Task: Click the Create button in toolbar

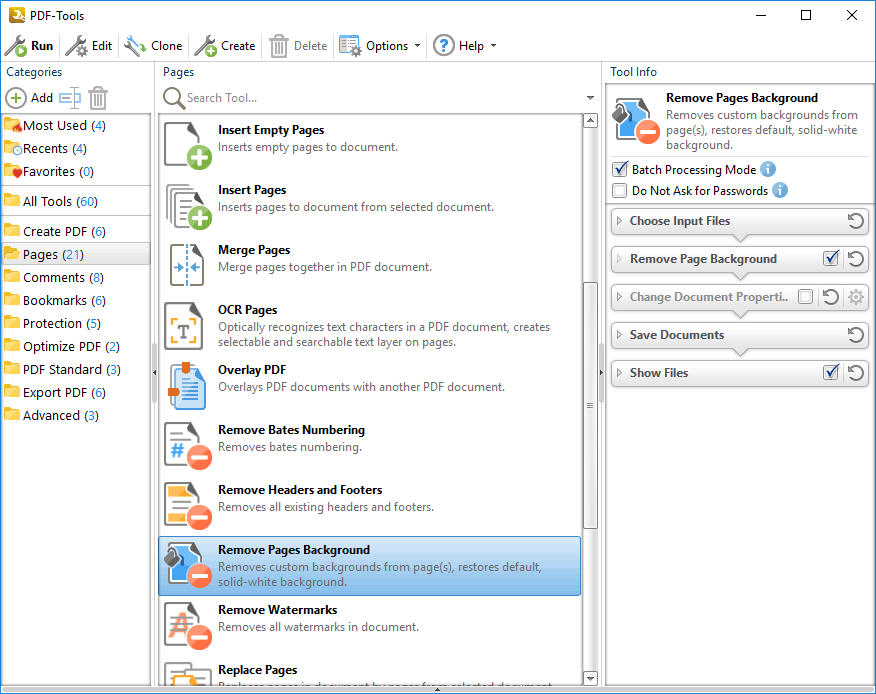Action: click(x=225, y=46)
